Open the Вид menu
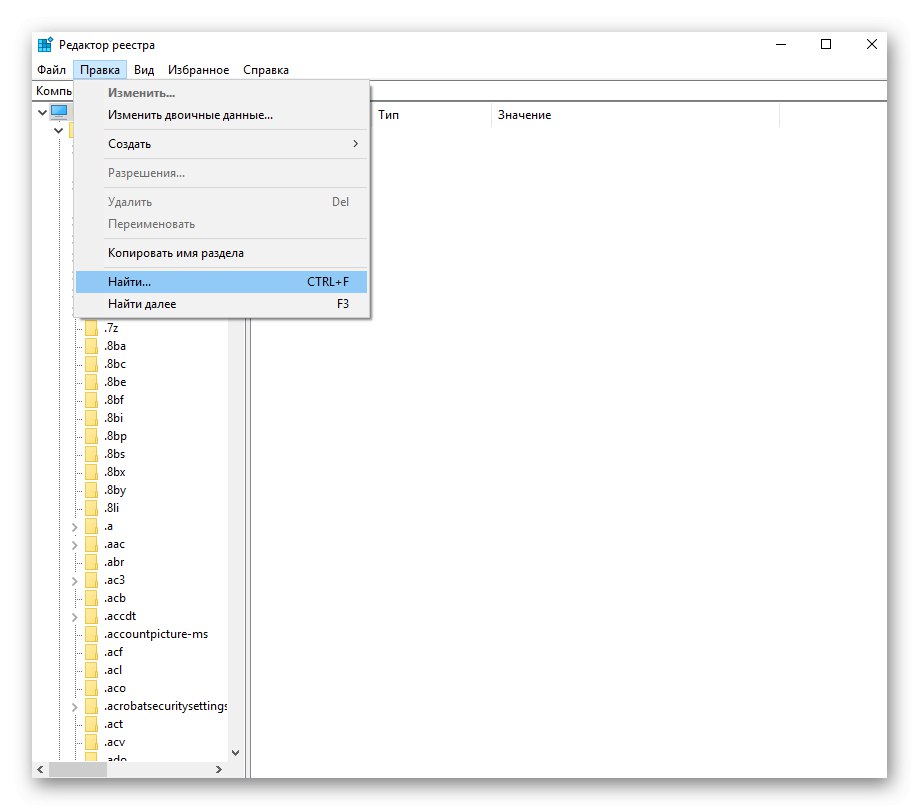Viewport: 919px width, 810px height. pos(144,70)
